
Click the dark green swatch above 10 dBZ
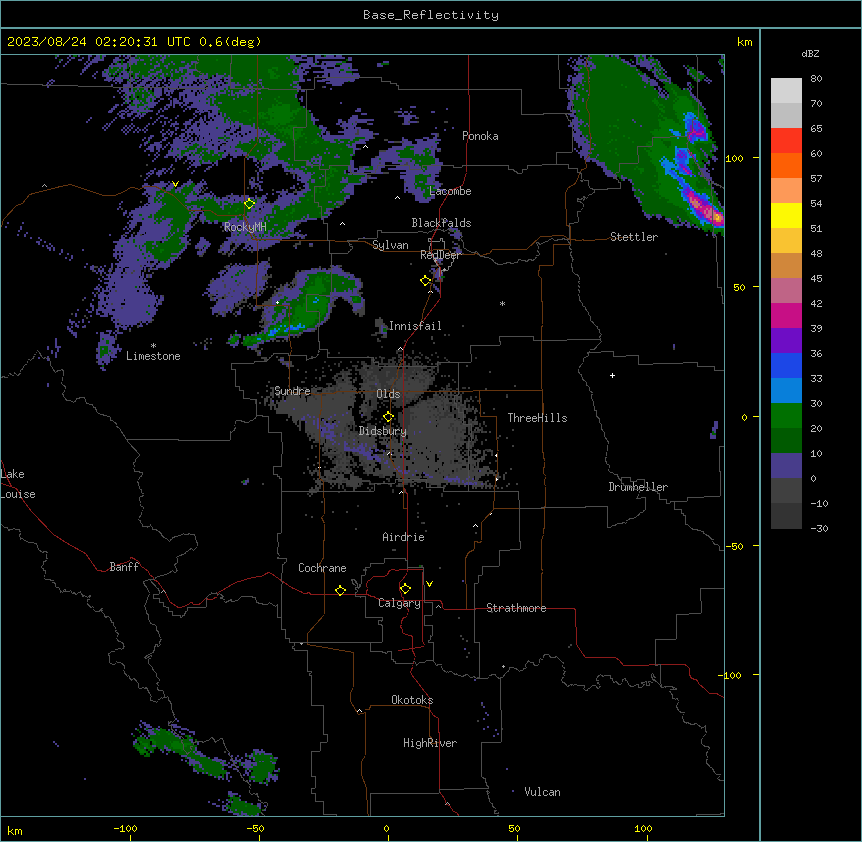786,441
